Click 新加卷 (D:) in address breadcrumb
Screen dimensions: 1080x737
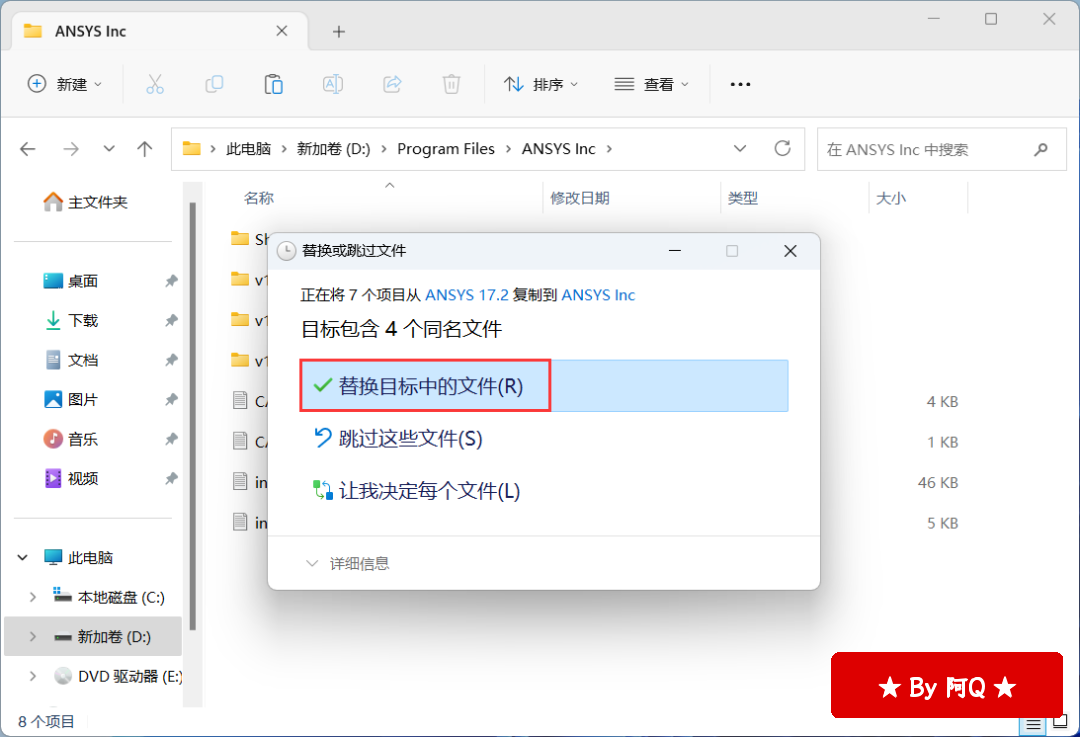(333, 149)
